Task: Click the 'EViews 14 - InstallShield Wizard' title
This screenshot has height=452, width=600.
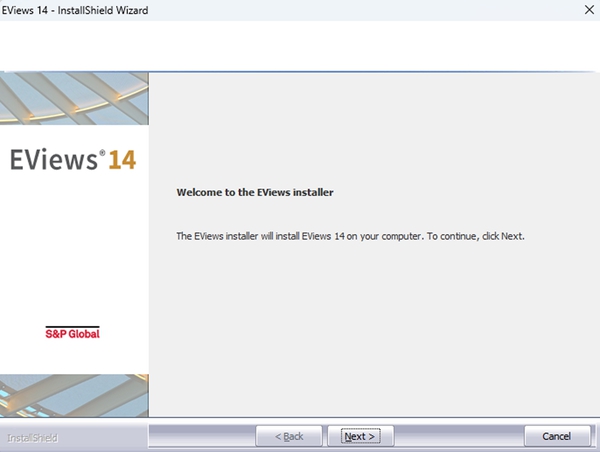Action: coord(75,10)
